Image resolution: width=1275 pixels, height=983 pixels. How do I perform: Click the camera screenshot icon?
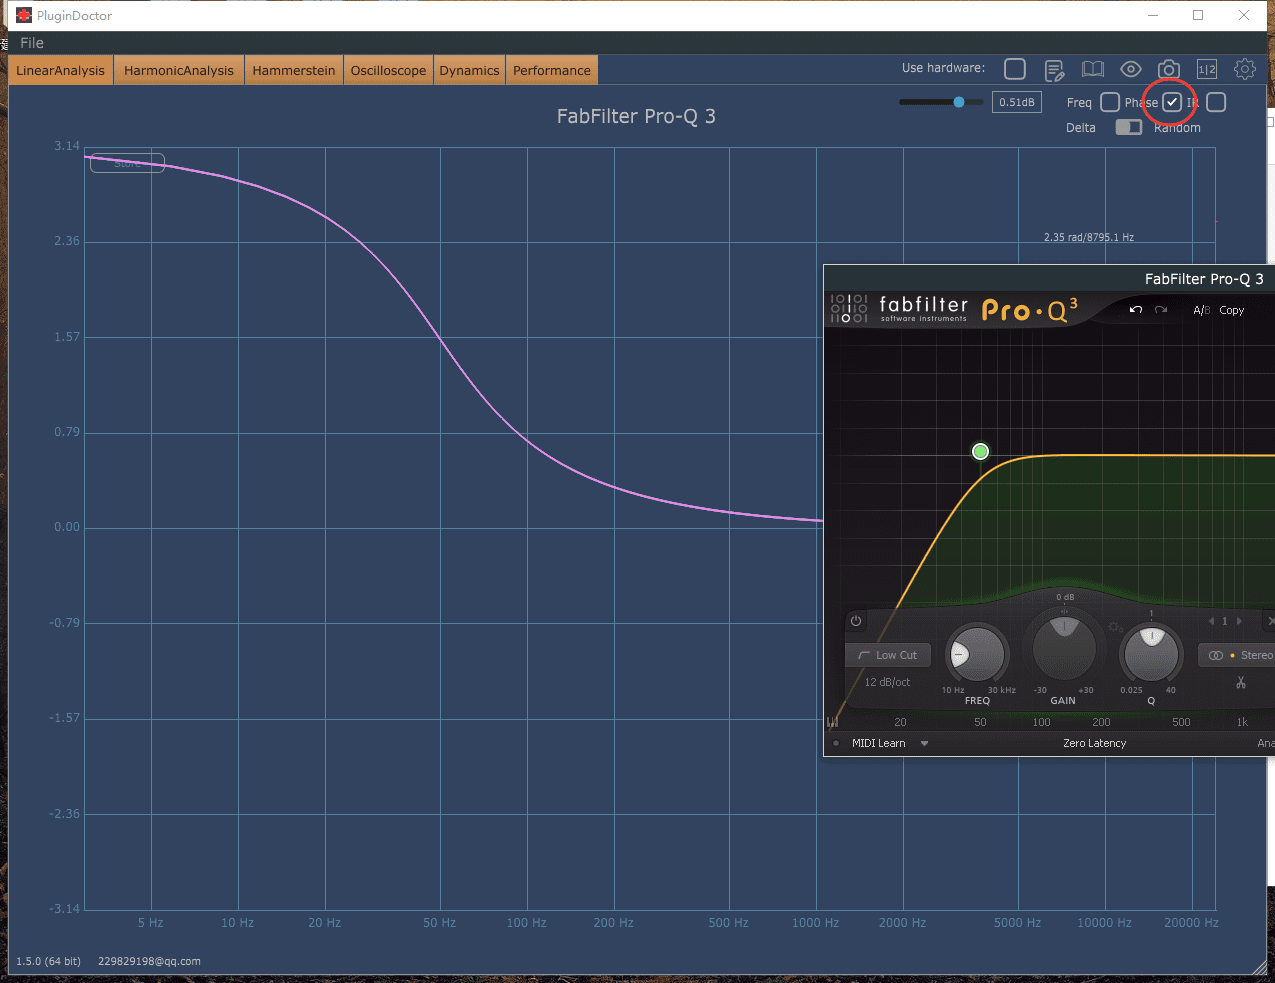[1168, 69]
